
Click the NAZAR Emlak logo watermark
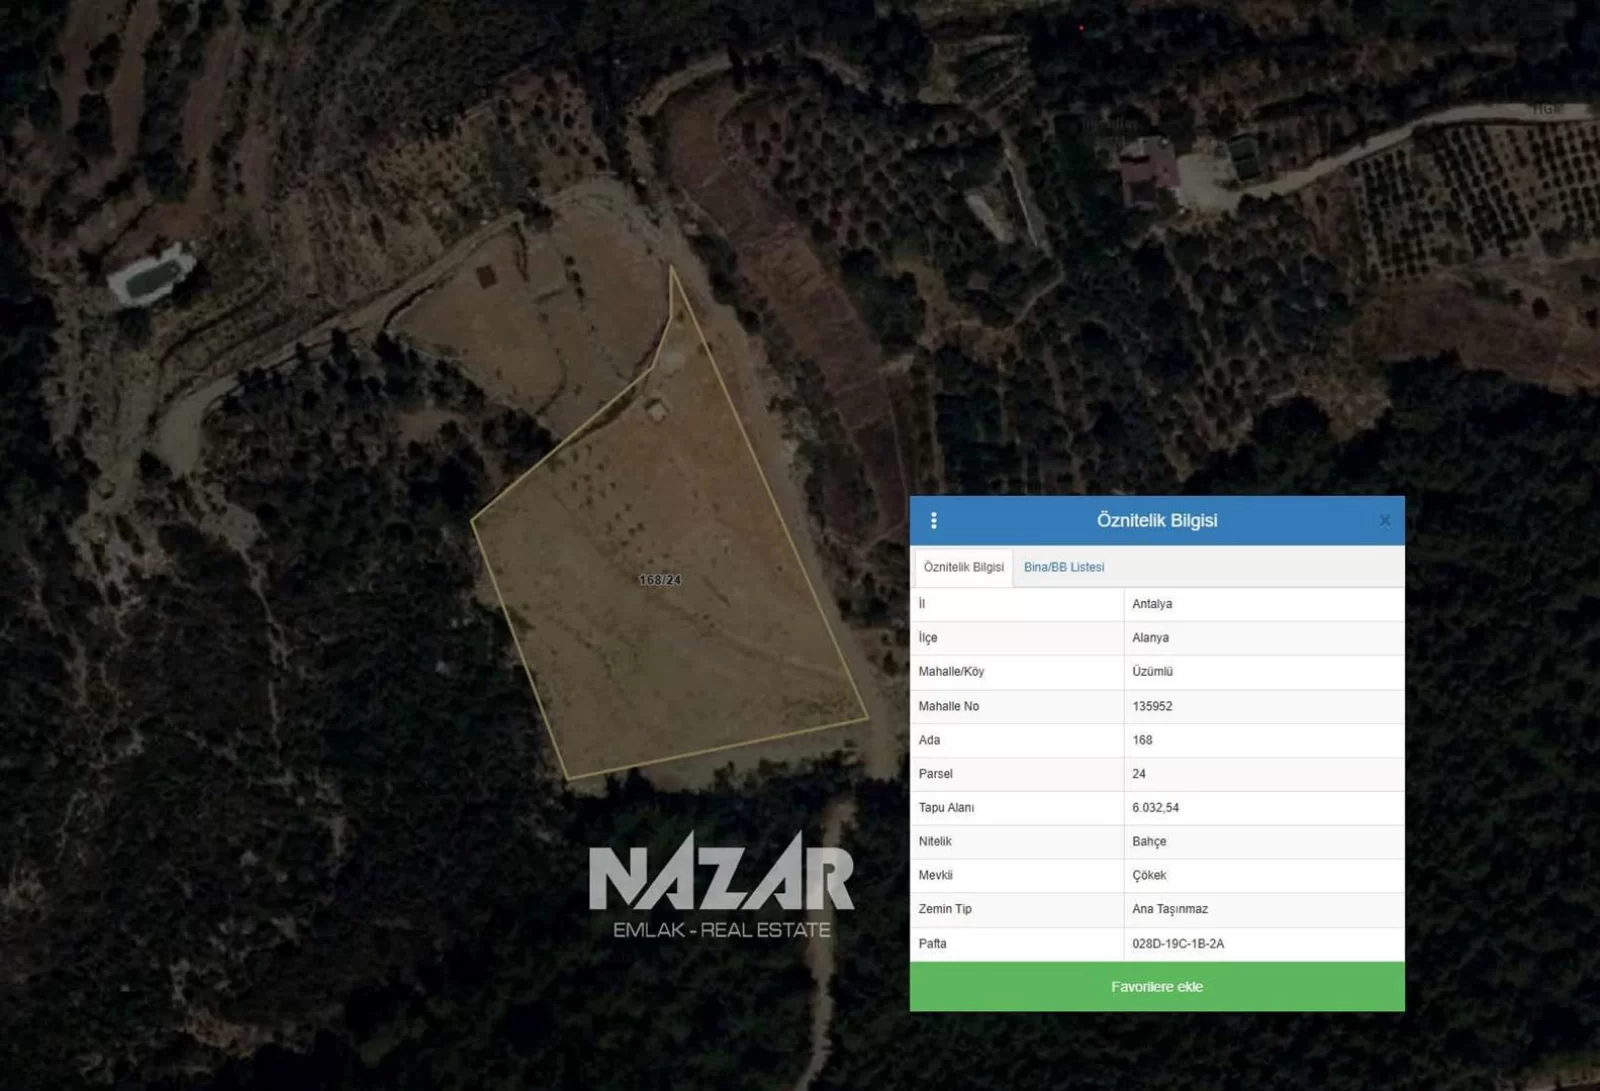[x=721, y=886]
